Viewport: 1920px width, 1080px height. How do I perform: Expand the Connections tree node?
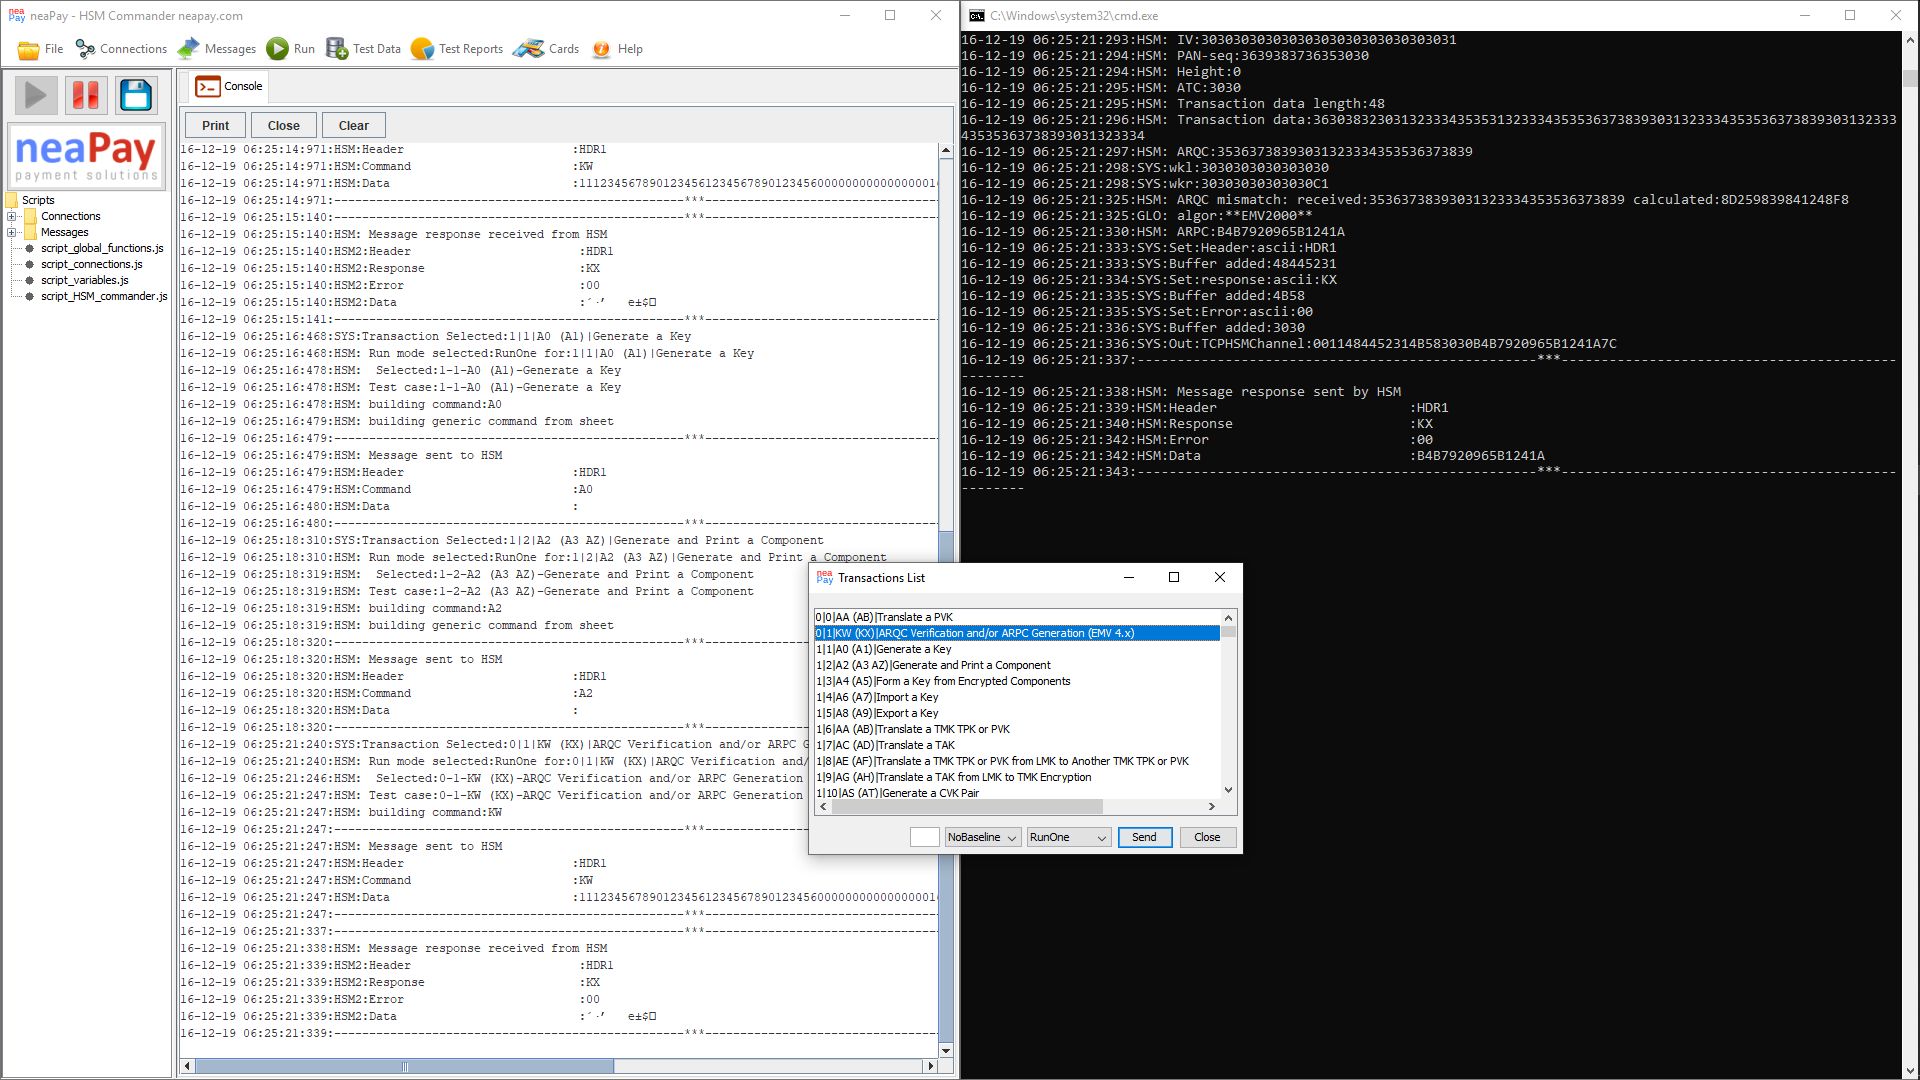(11, 216)
